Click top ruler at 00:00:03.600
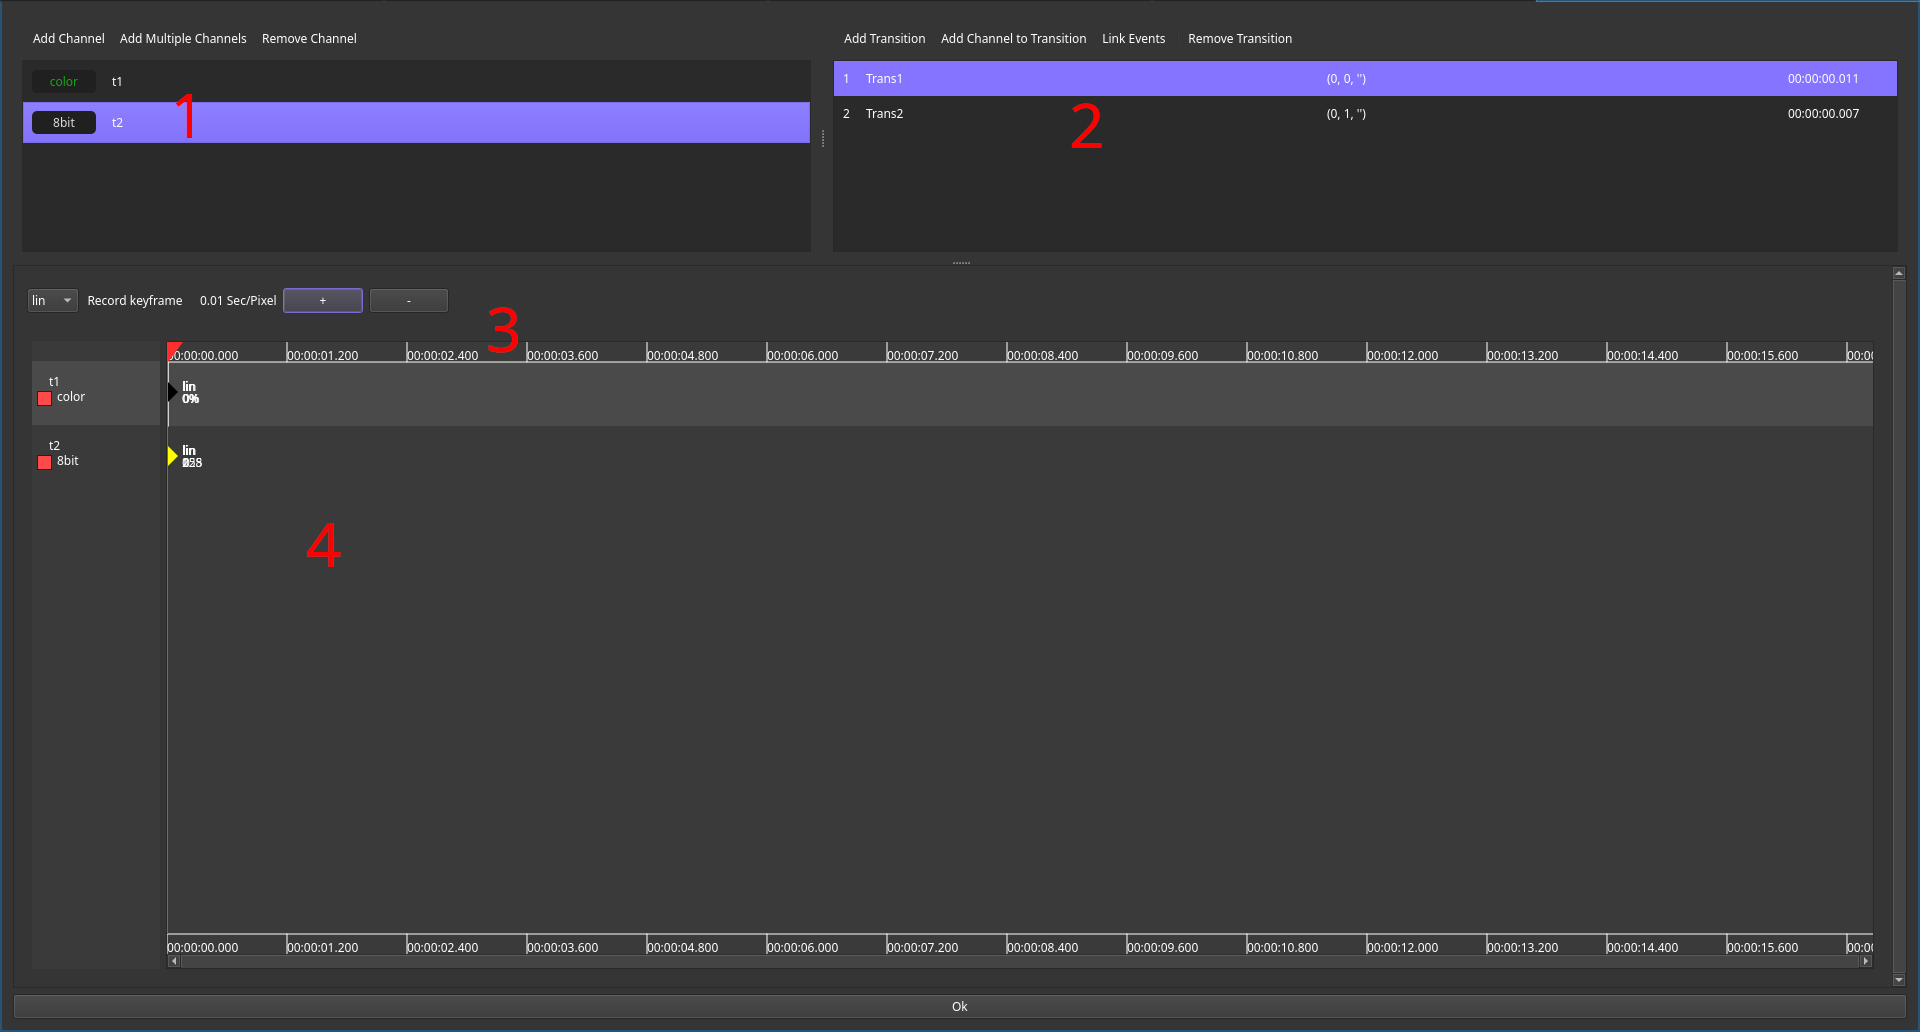Image resolution: width=1920 pixels, height=1032 pixels. click(x=562, y=355)
